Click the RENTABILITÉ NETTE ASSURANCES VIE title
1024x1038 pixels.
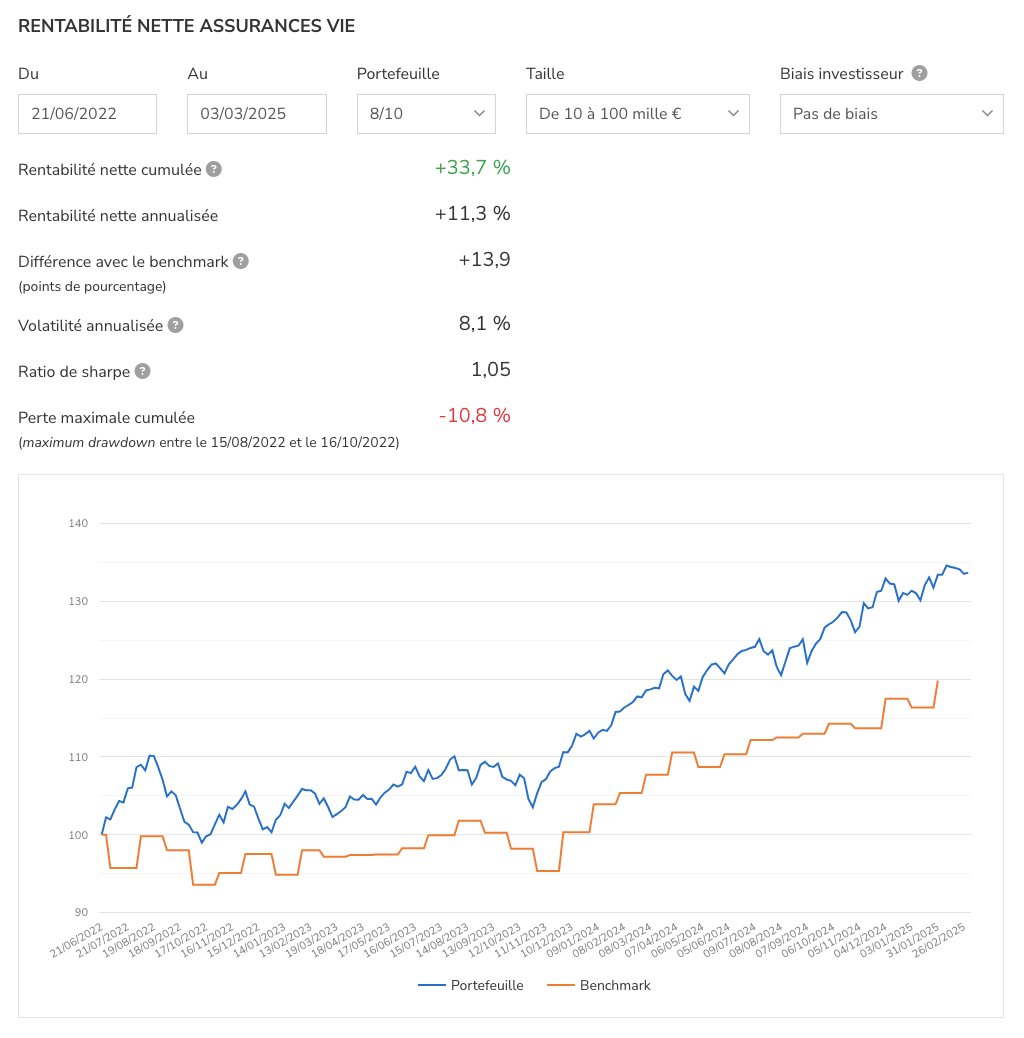[186, 26]
